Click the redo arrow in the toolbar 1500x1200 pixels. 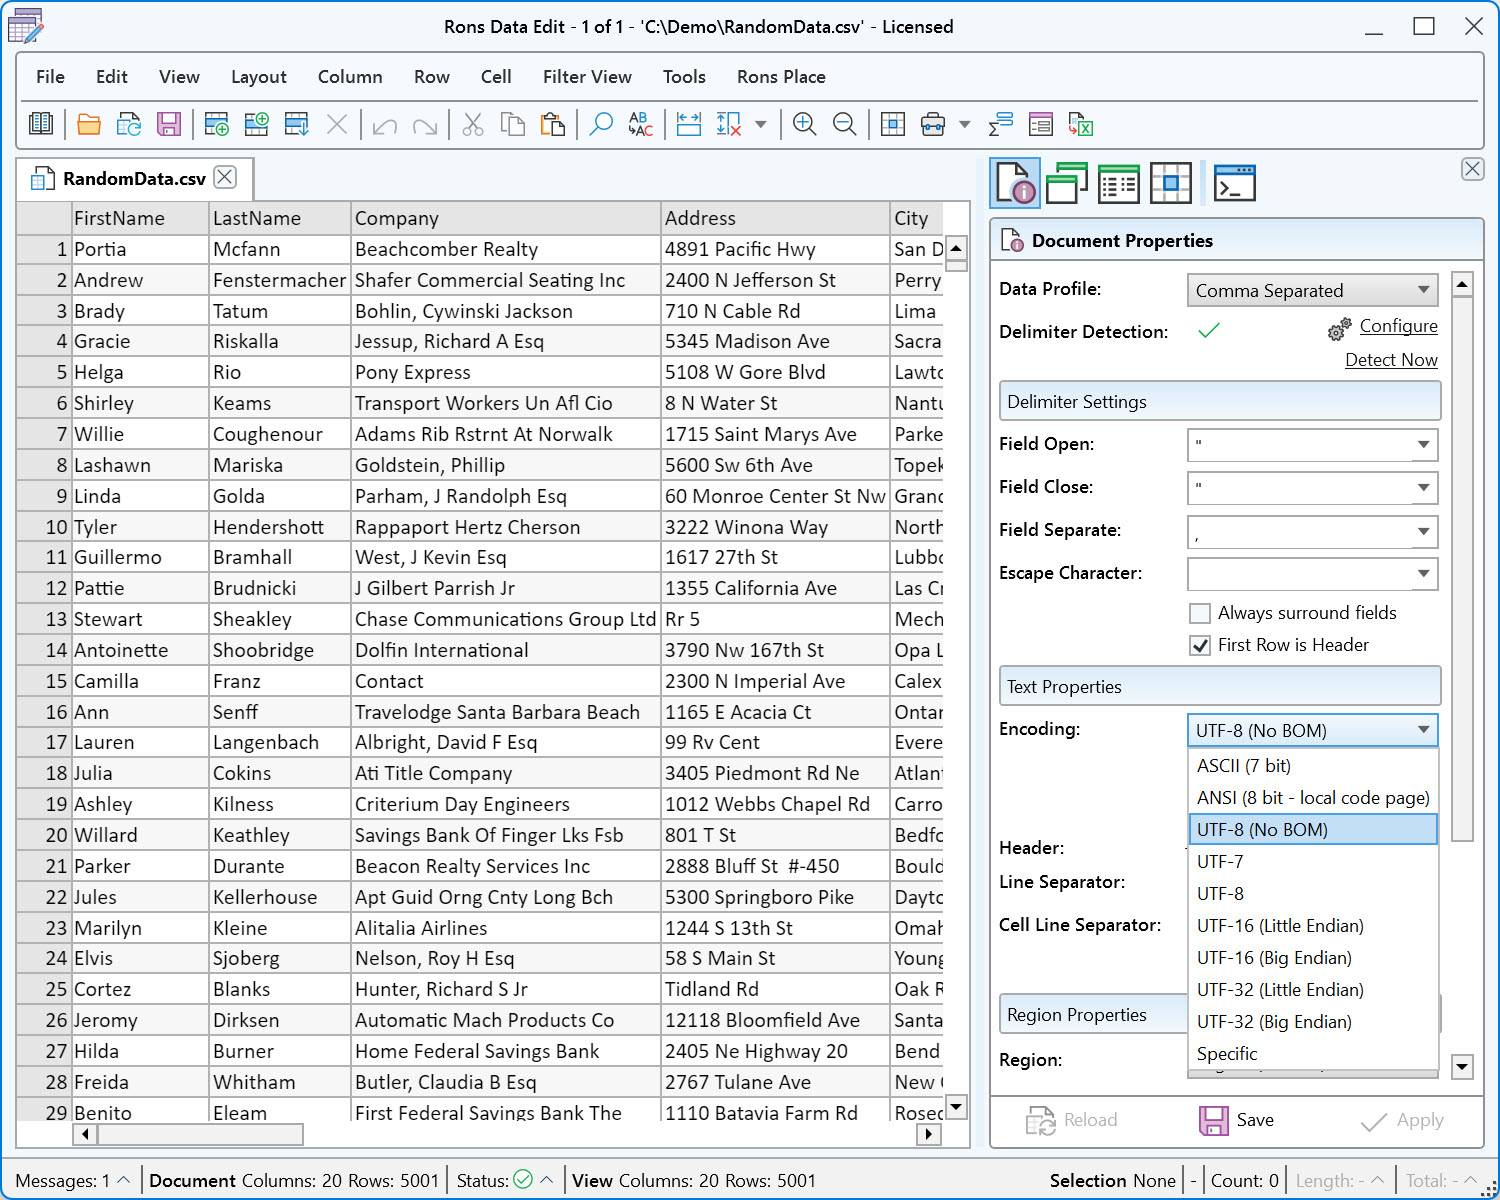425,125
